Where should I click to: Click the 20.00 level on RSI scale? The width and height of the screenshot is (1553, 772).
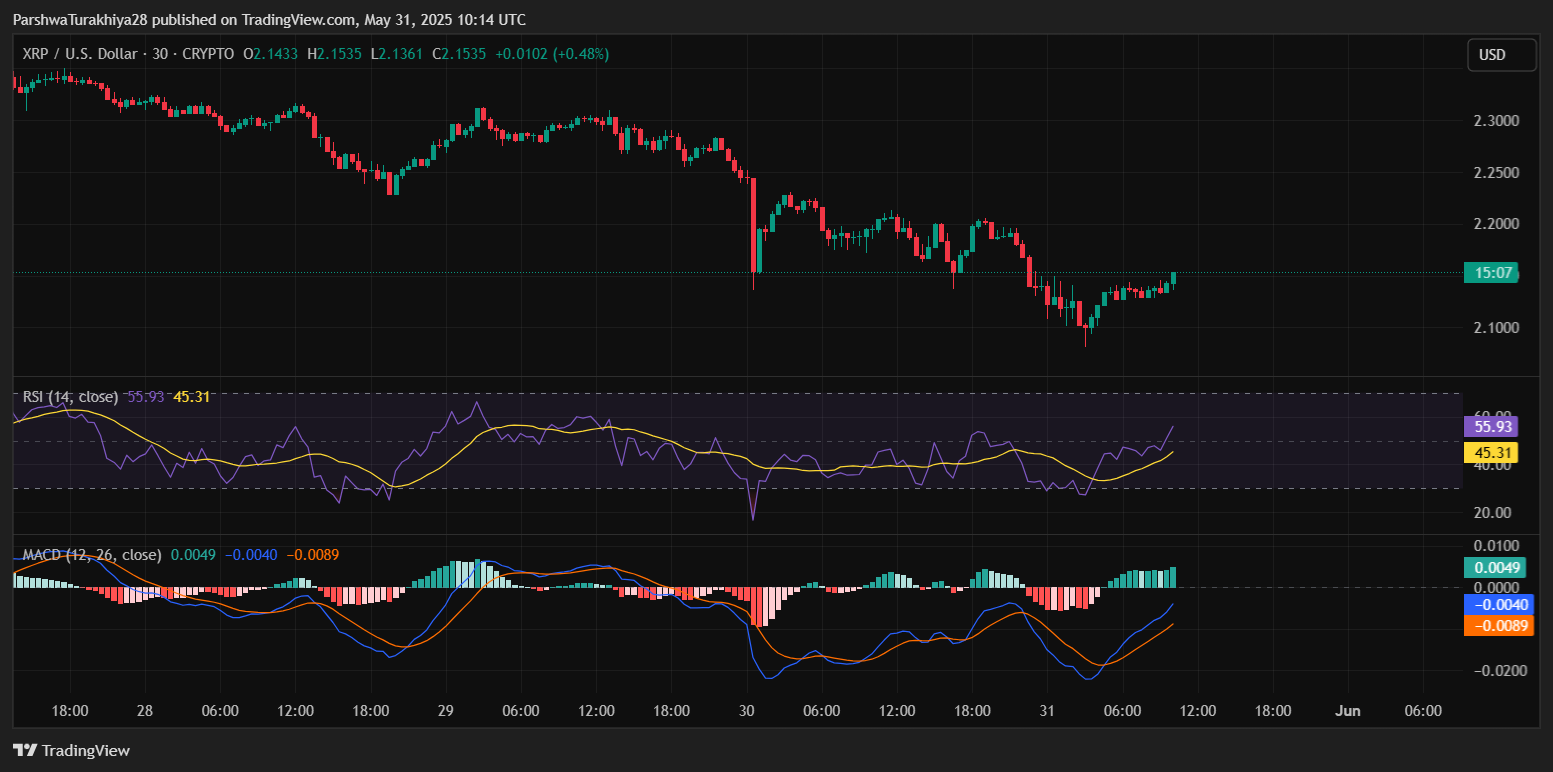pyautogui.click(x=1490, y=513)
